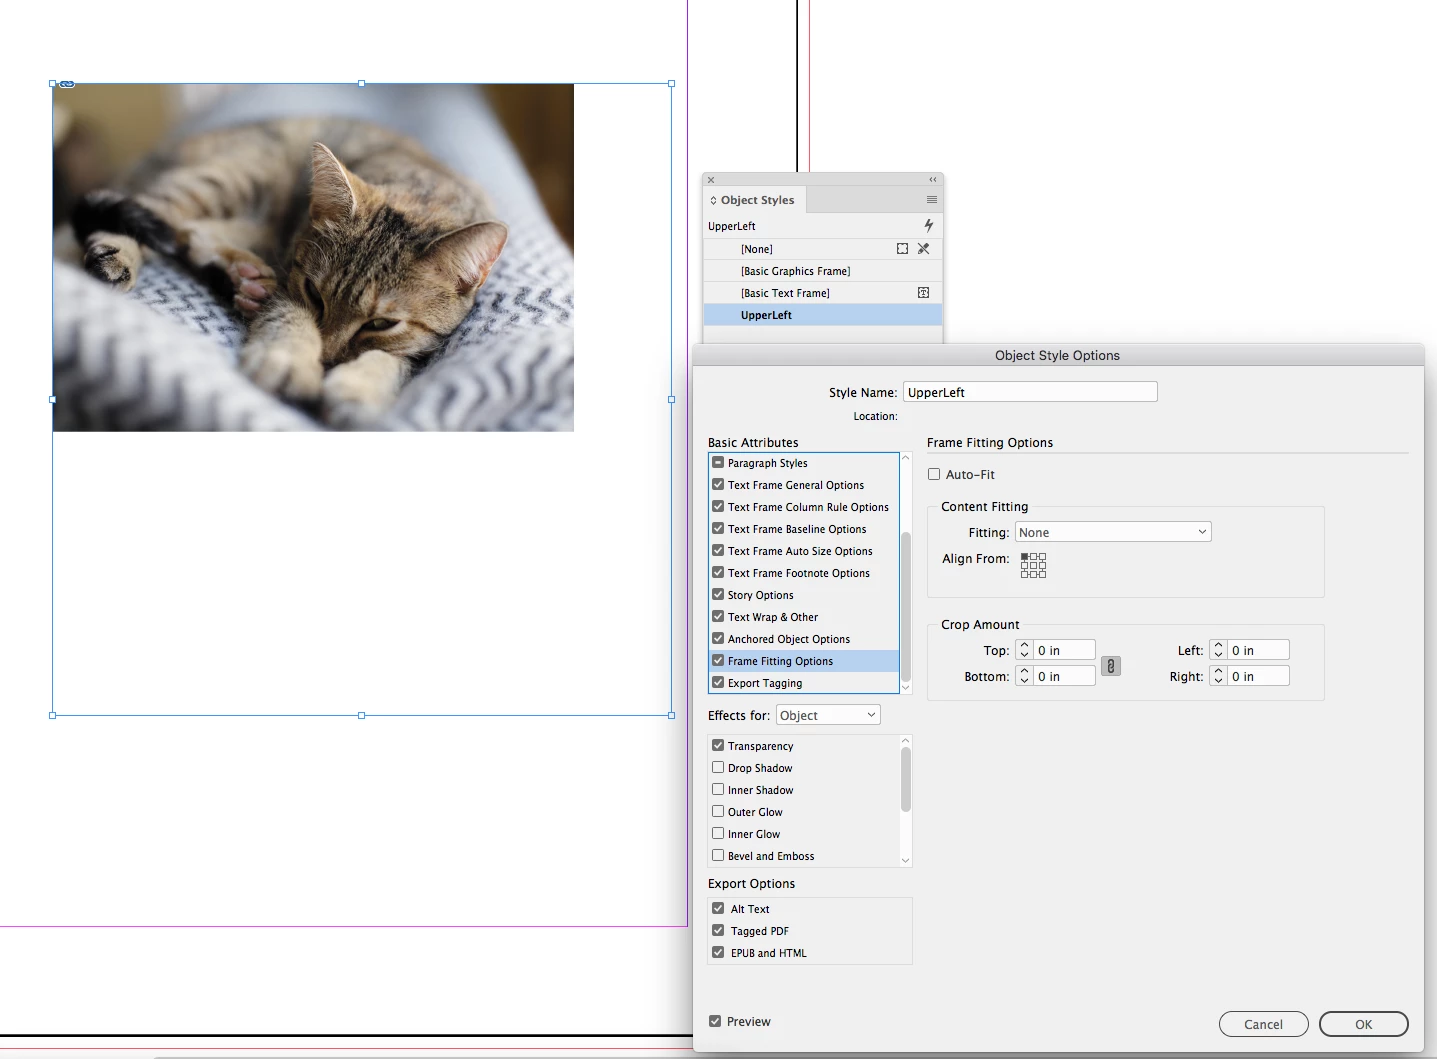Click the graphics frame icon beside [None]

903,249
